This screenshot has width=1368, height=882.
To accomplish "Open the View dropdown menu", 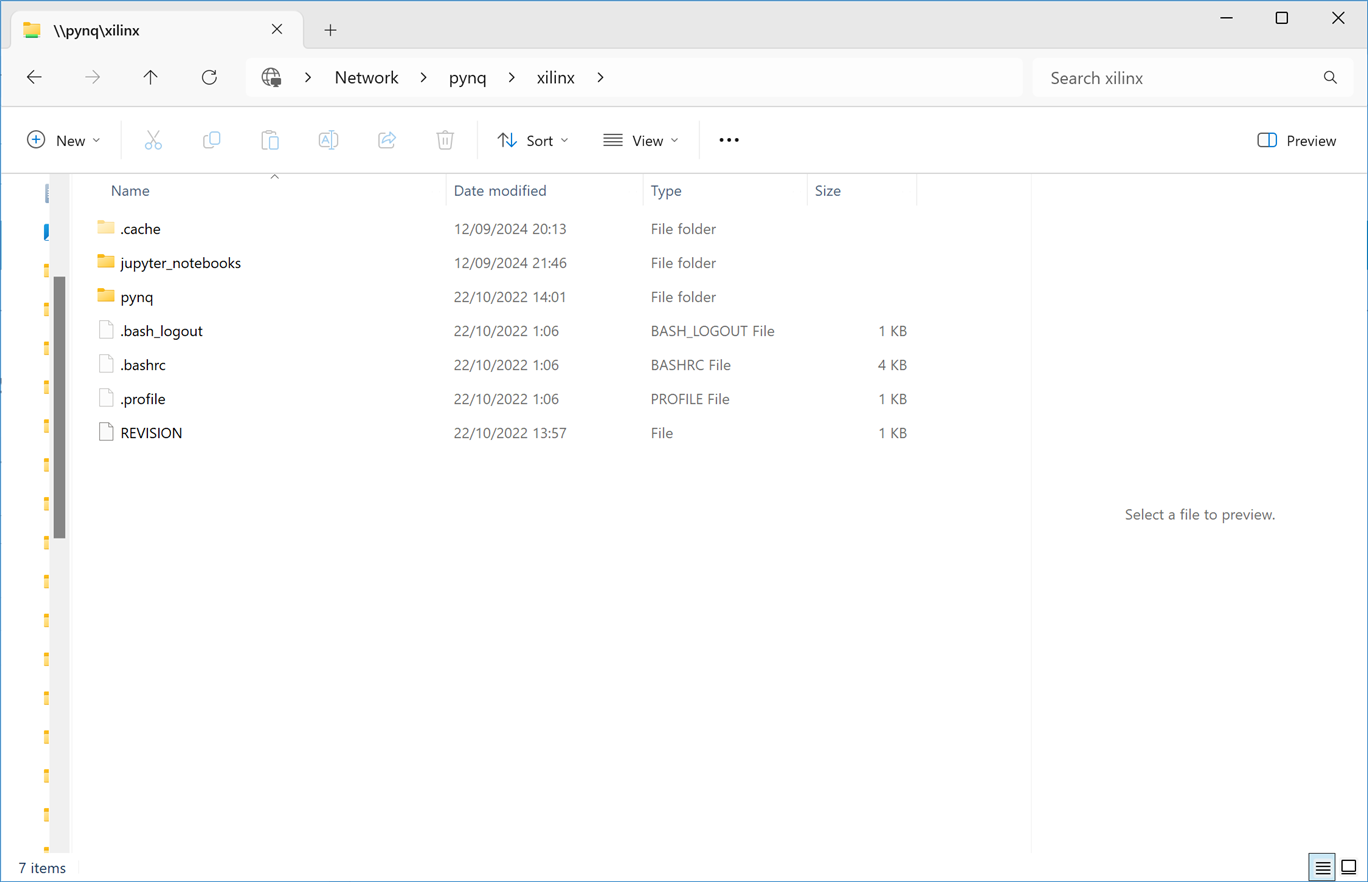I will [x=641, y=141].
